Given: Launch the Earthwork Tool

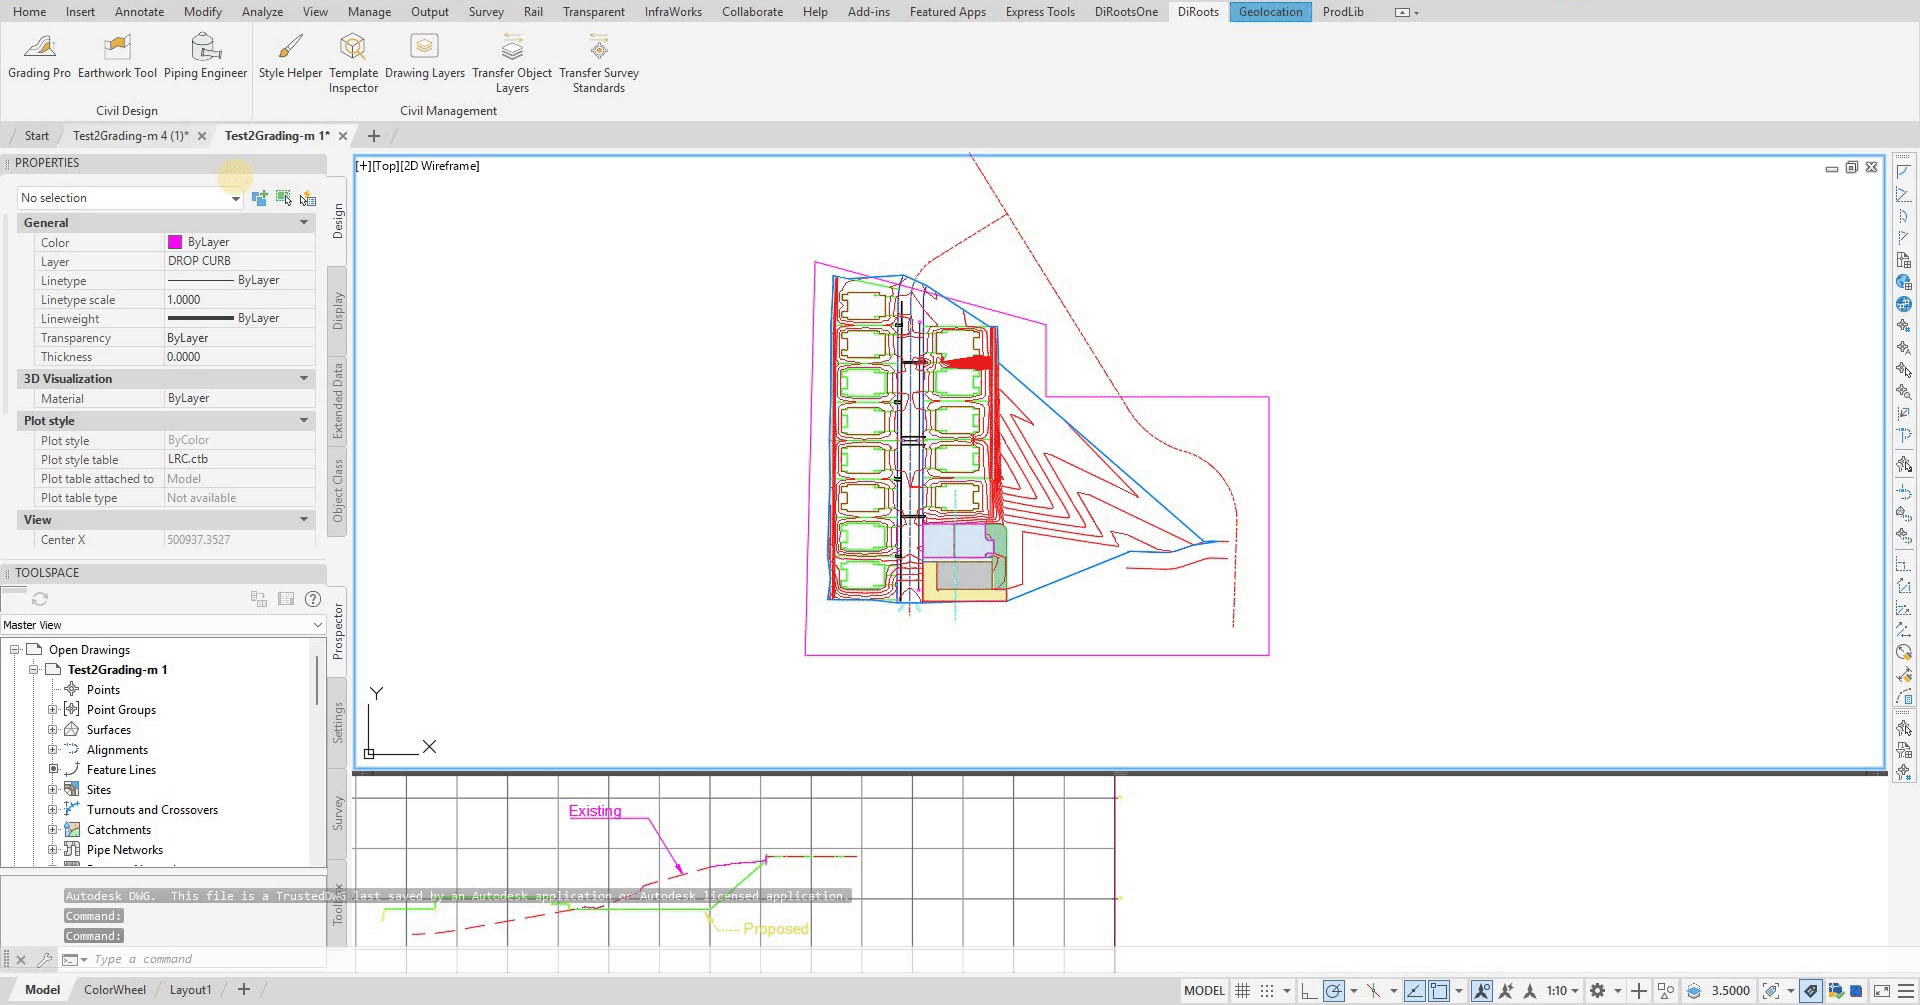Looking at the screenshot, I should click(117, 56).
